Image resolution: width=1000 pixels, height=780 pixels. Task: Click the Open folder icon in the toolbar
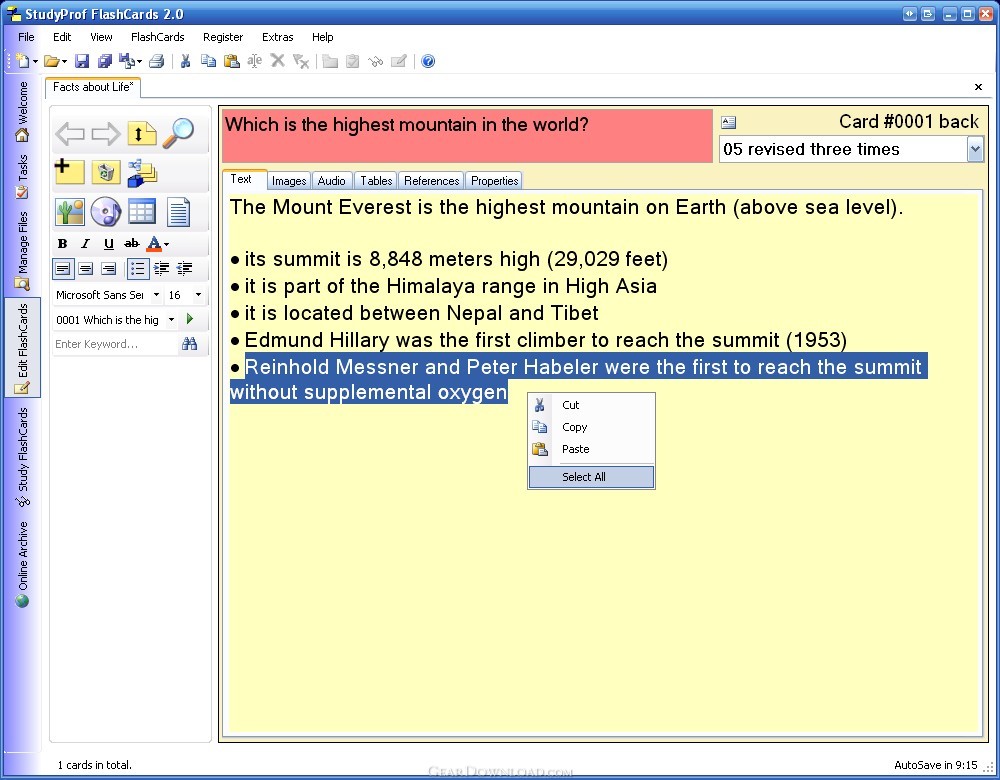point(52,61)
